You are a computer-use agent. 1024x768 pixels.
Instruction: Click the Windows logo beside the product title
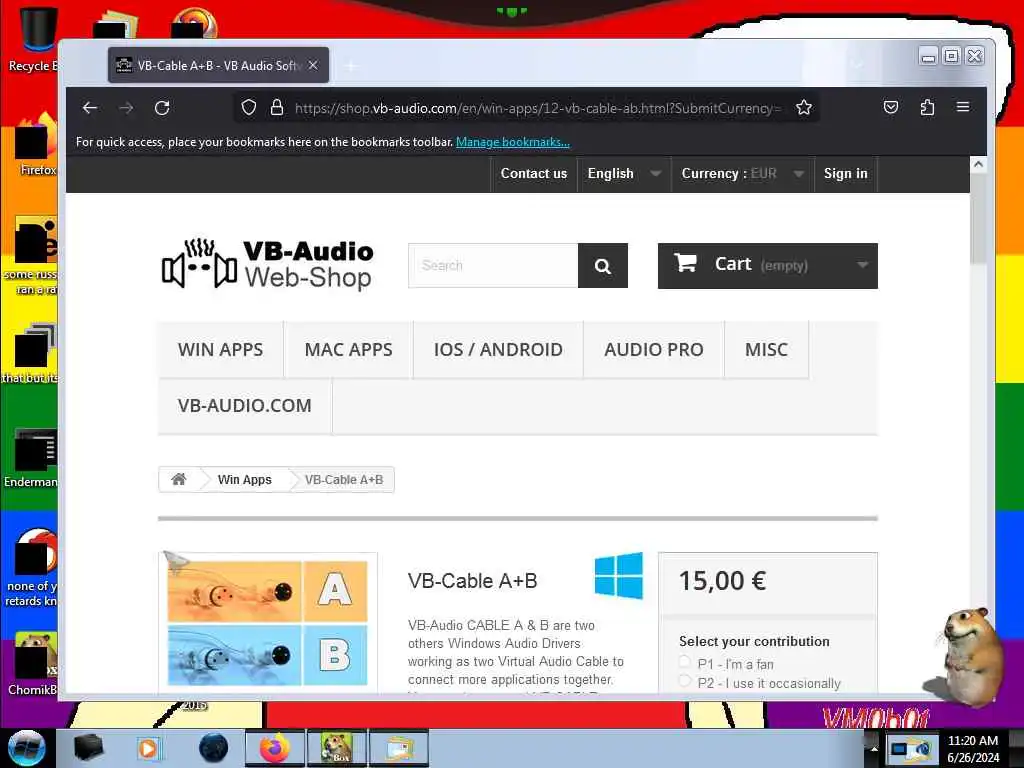(x=618, y=575)
